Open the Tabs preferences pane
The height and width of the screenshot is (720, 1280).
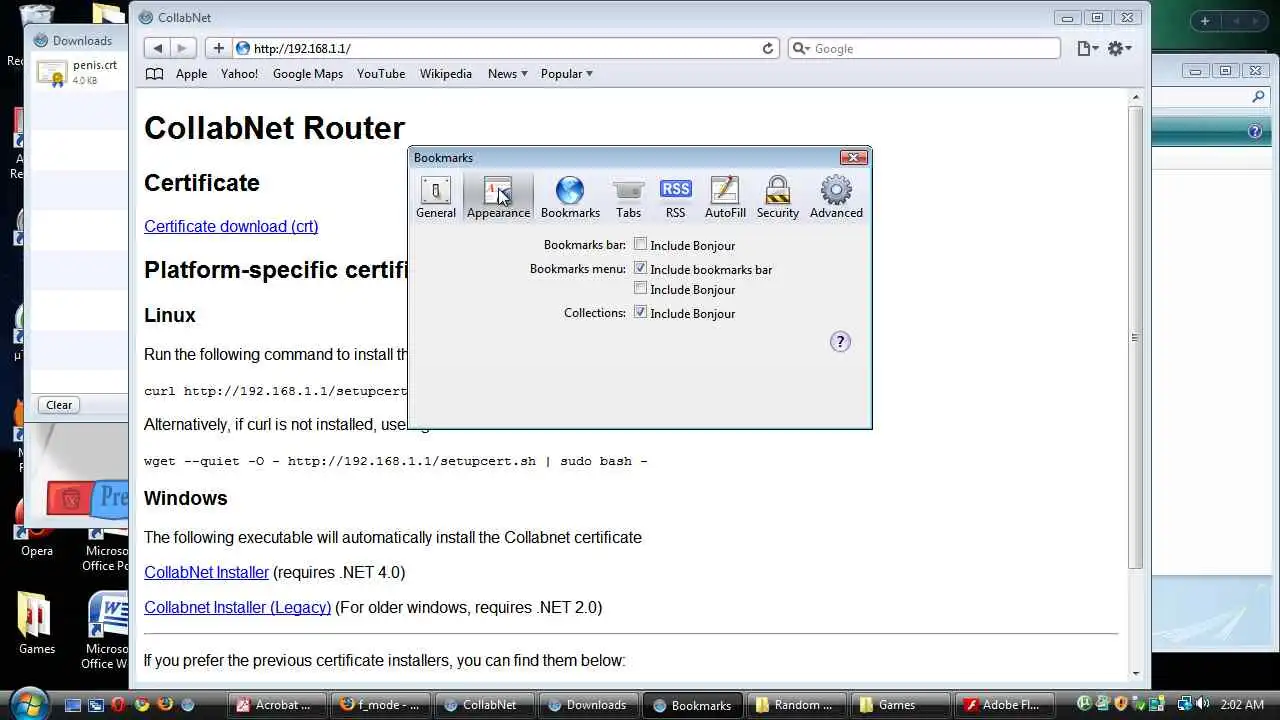click(628, 197)
